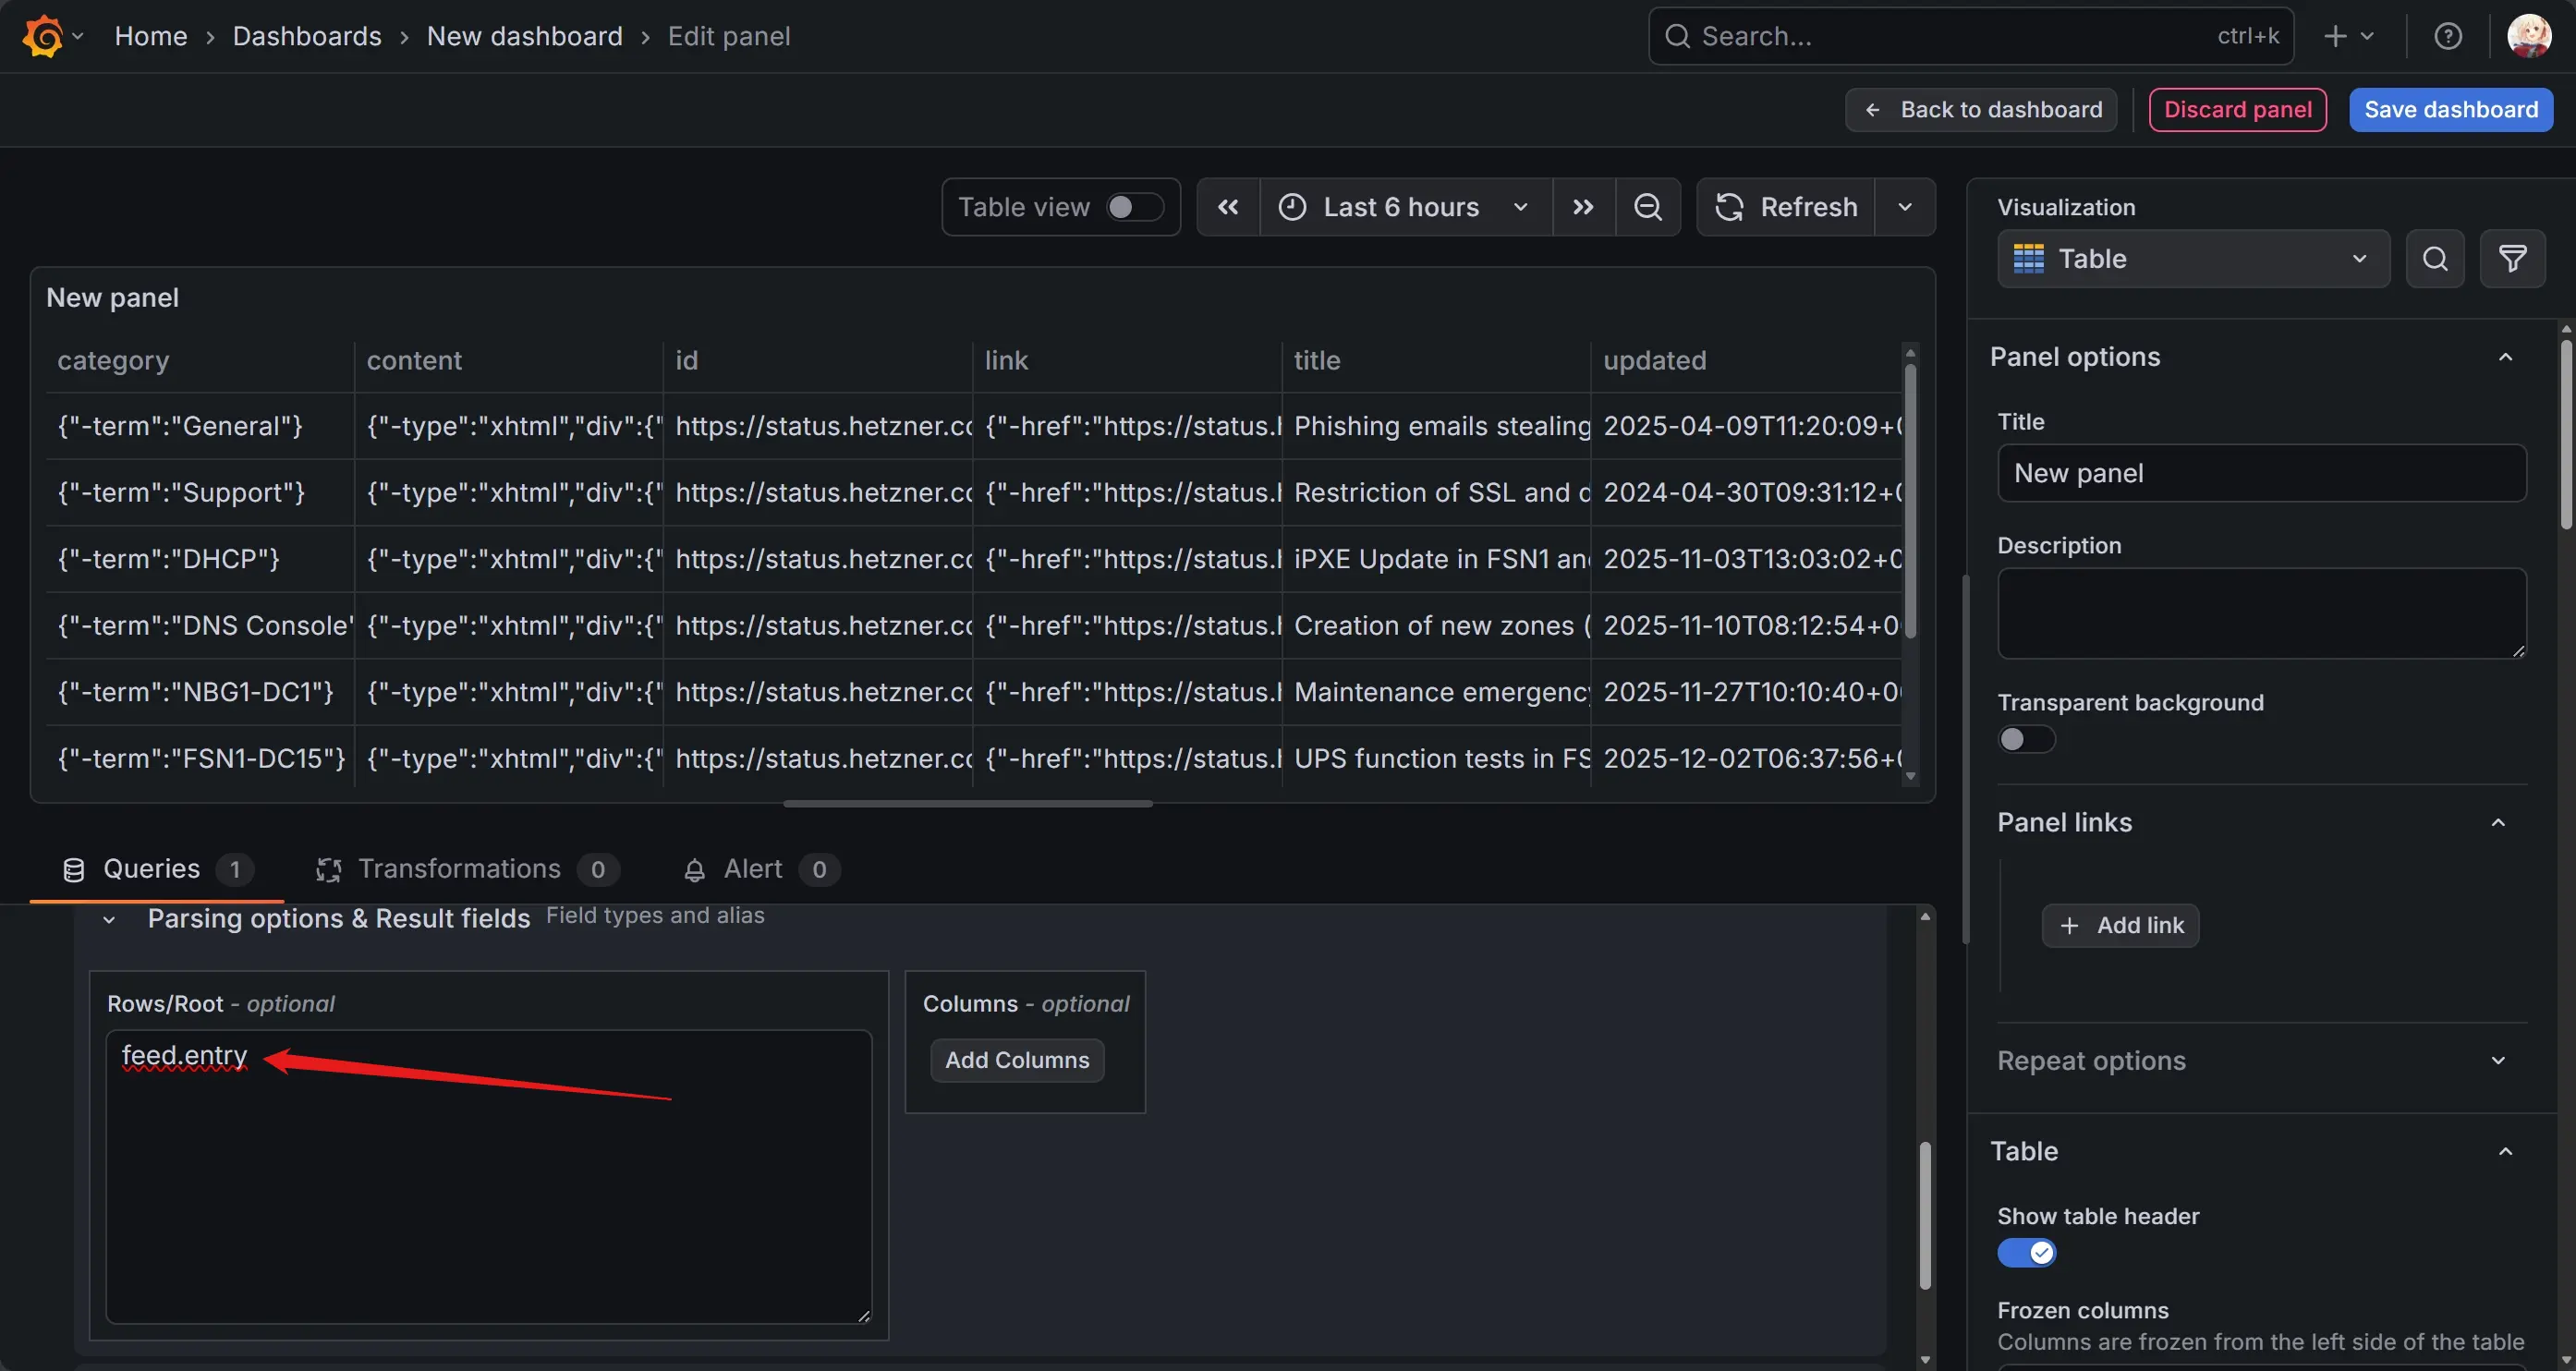The image size is (2576, 1371).
Task: Click the zoom out time range icon
Action: tap(1647, 207)
